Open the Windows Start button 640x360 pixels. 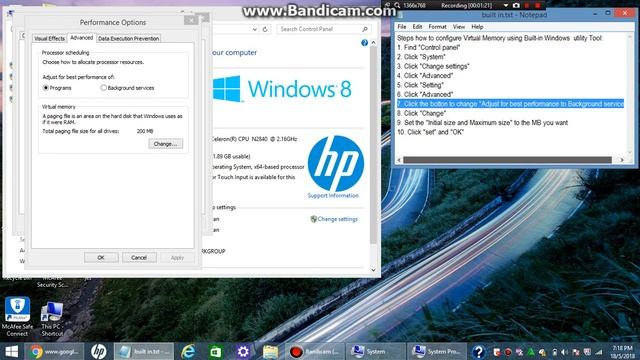click(11, 351)
